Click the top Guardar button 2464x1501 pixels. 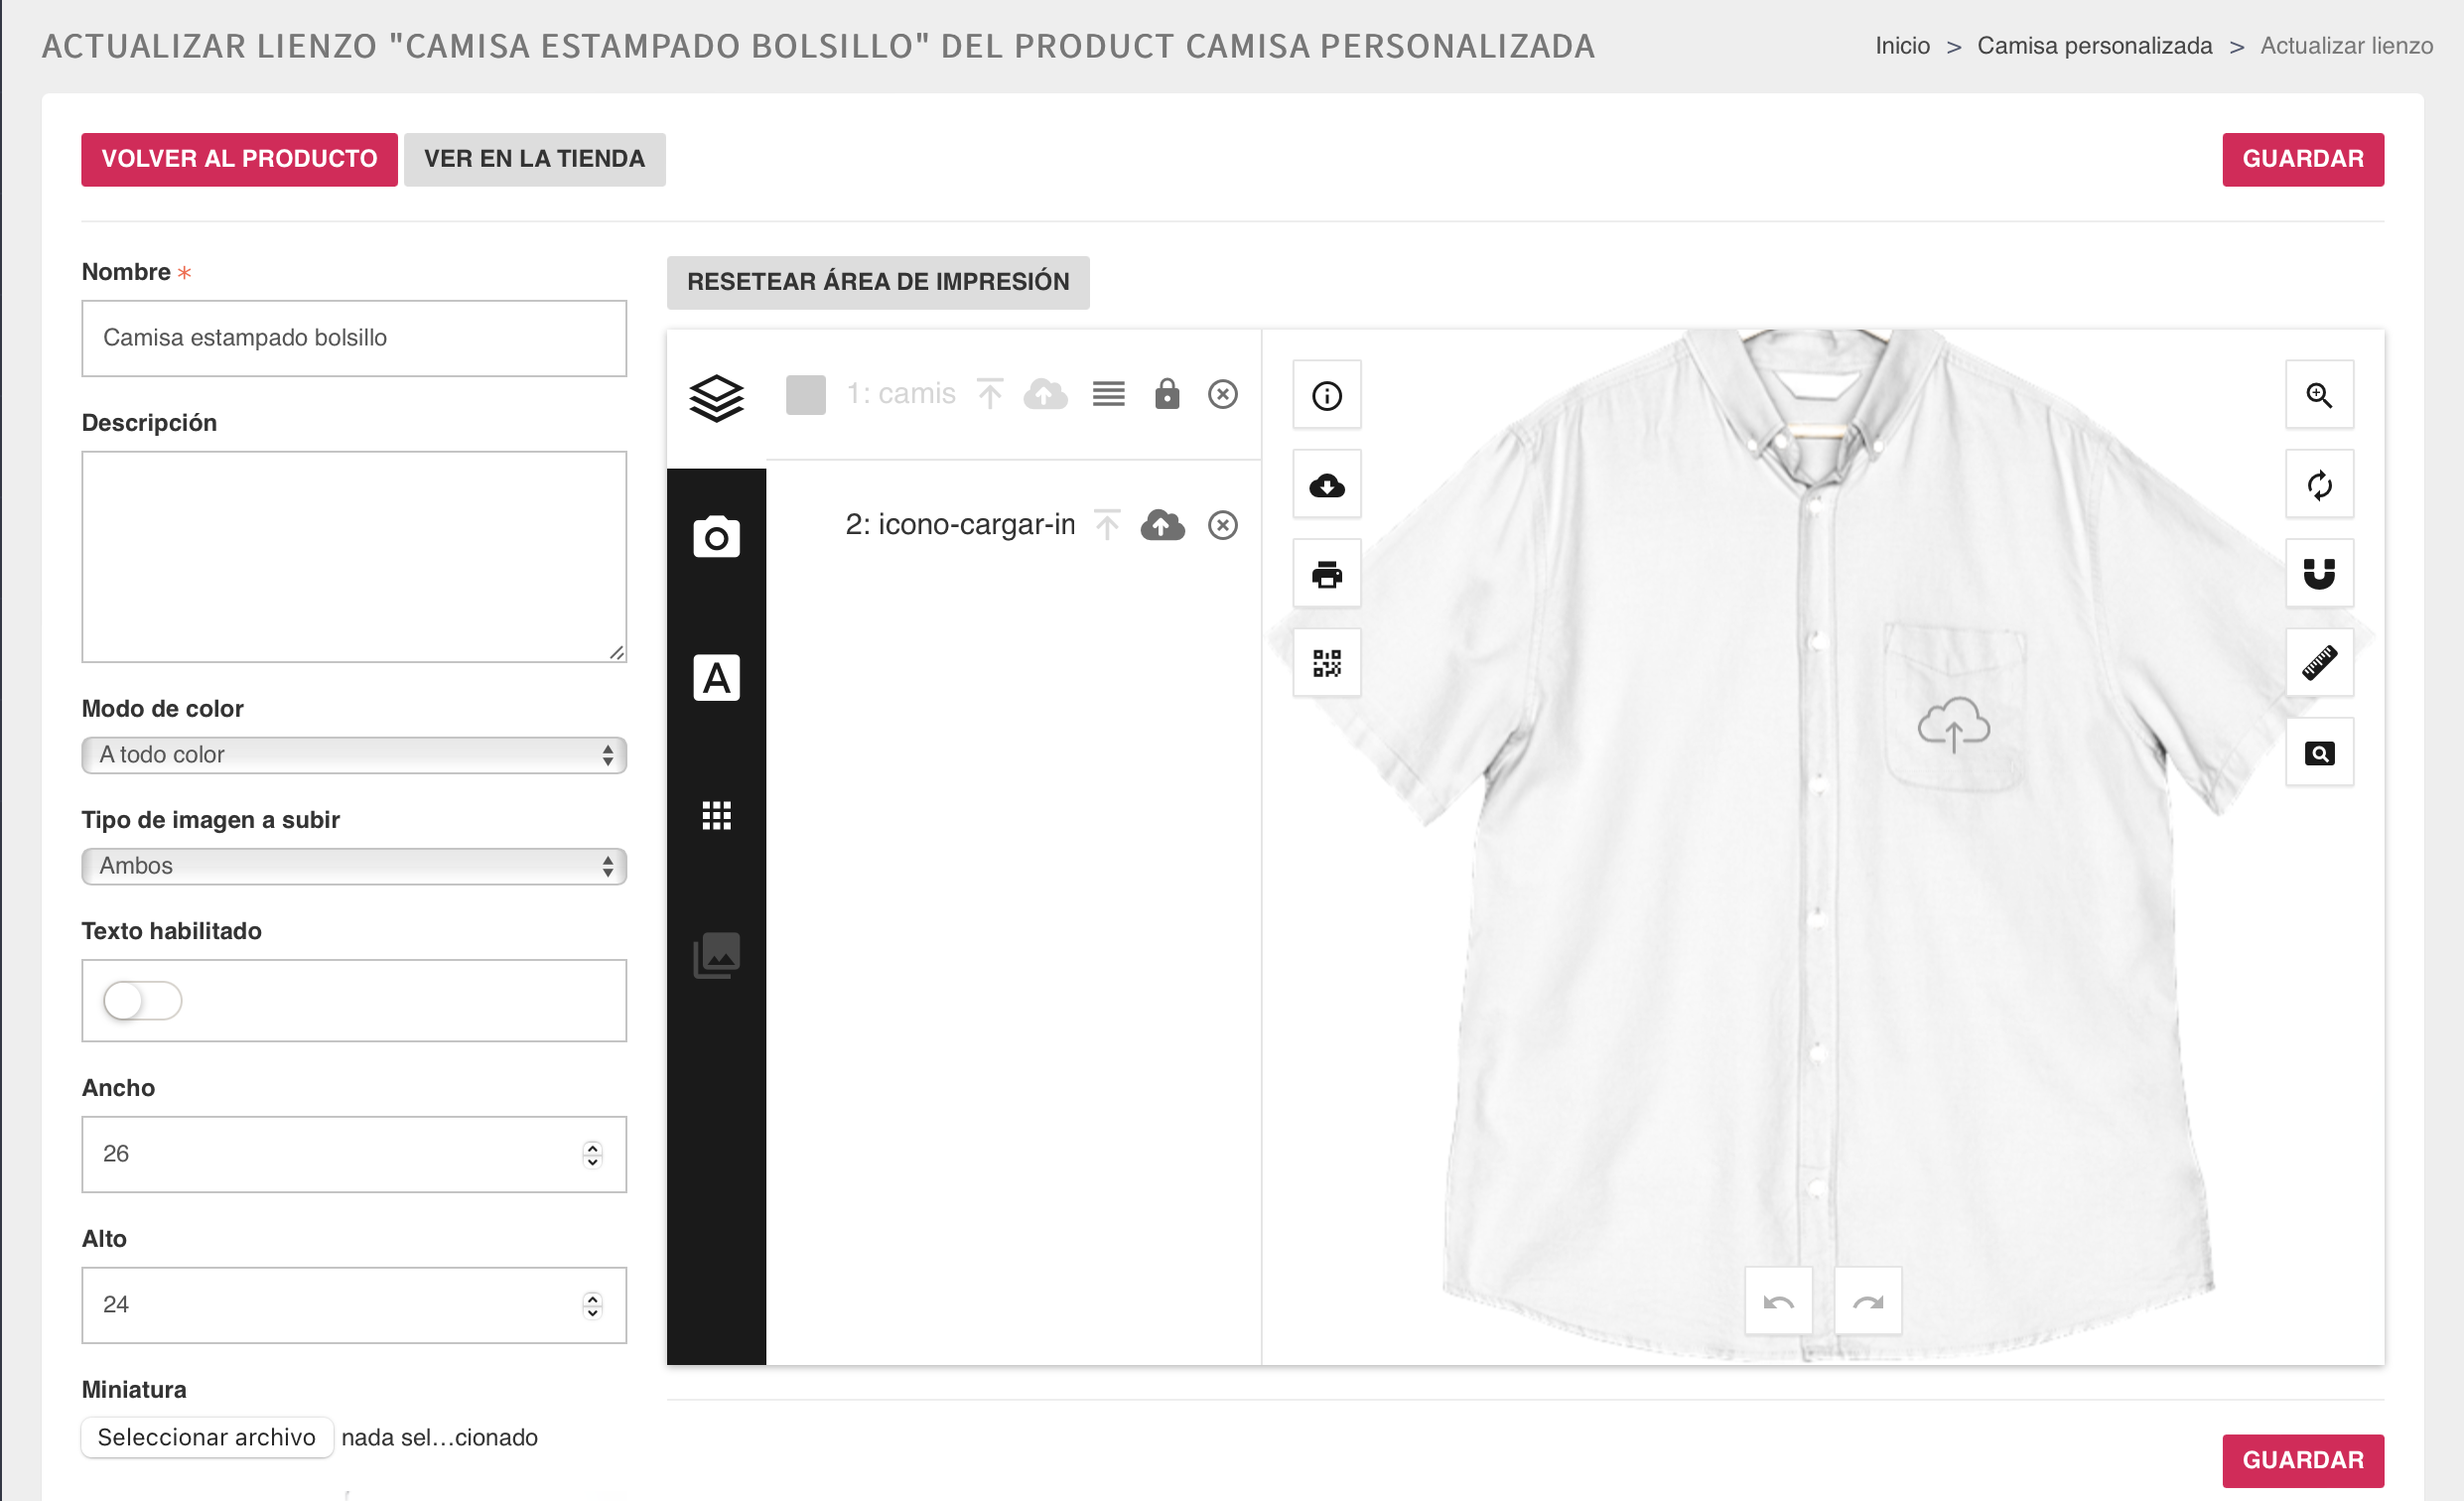click(x=2303, y=159)
